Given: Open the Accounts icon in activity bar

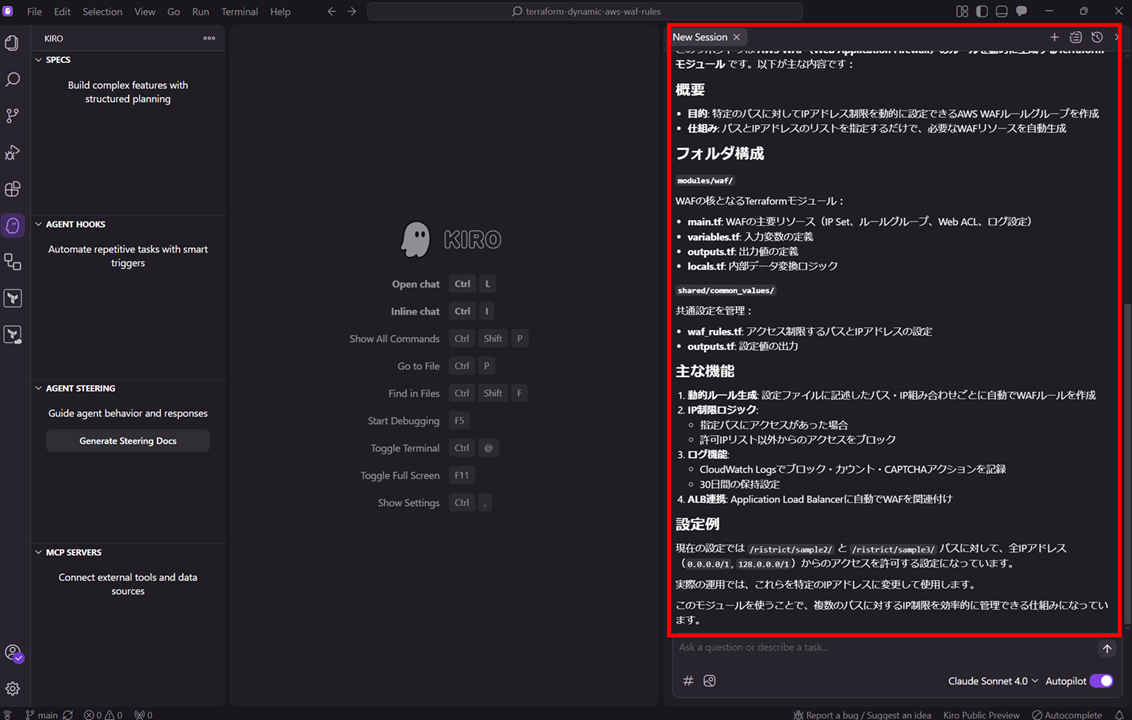Looking at the screenshot, I should (12, 653).
